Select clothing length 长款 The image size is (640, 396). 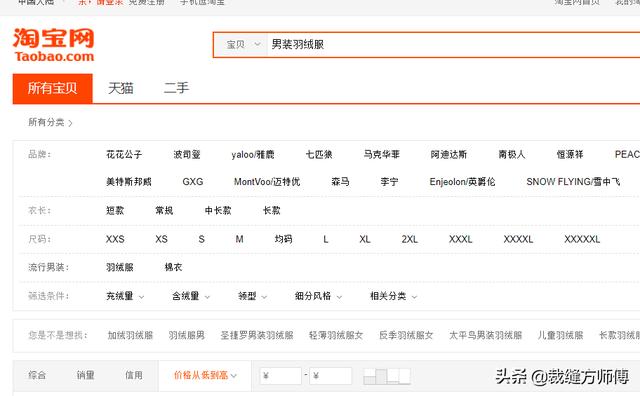(x=272, y=211)
